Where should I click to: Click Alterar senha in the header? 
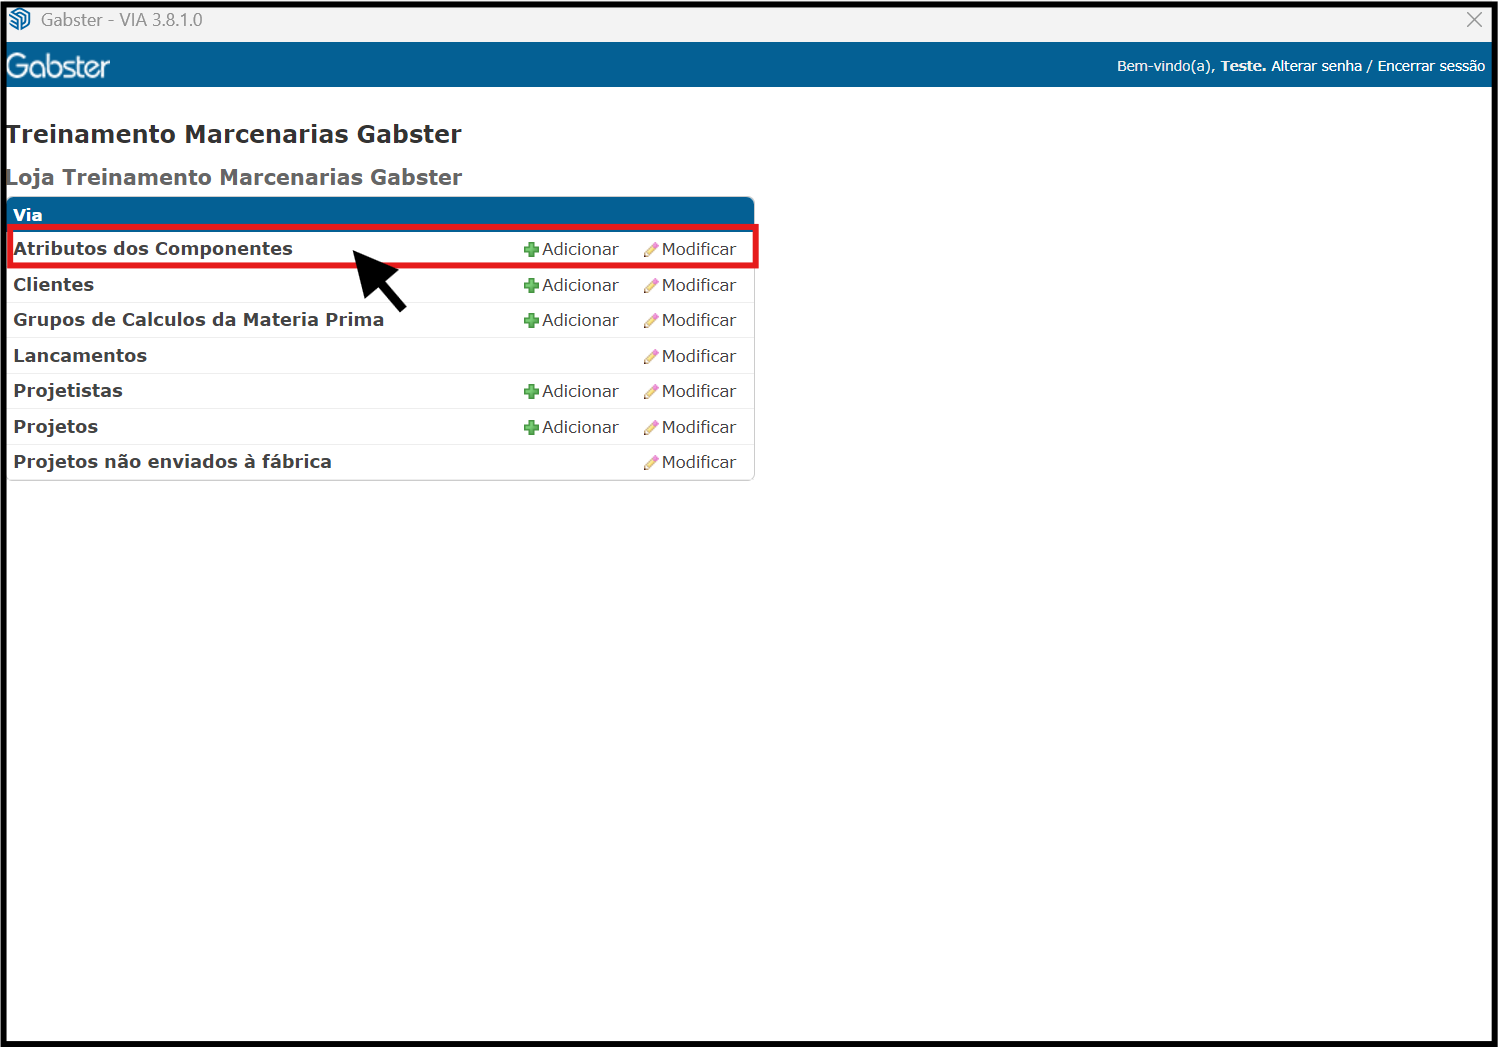click(x=1316, y=66)
